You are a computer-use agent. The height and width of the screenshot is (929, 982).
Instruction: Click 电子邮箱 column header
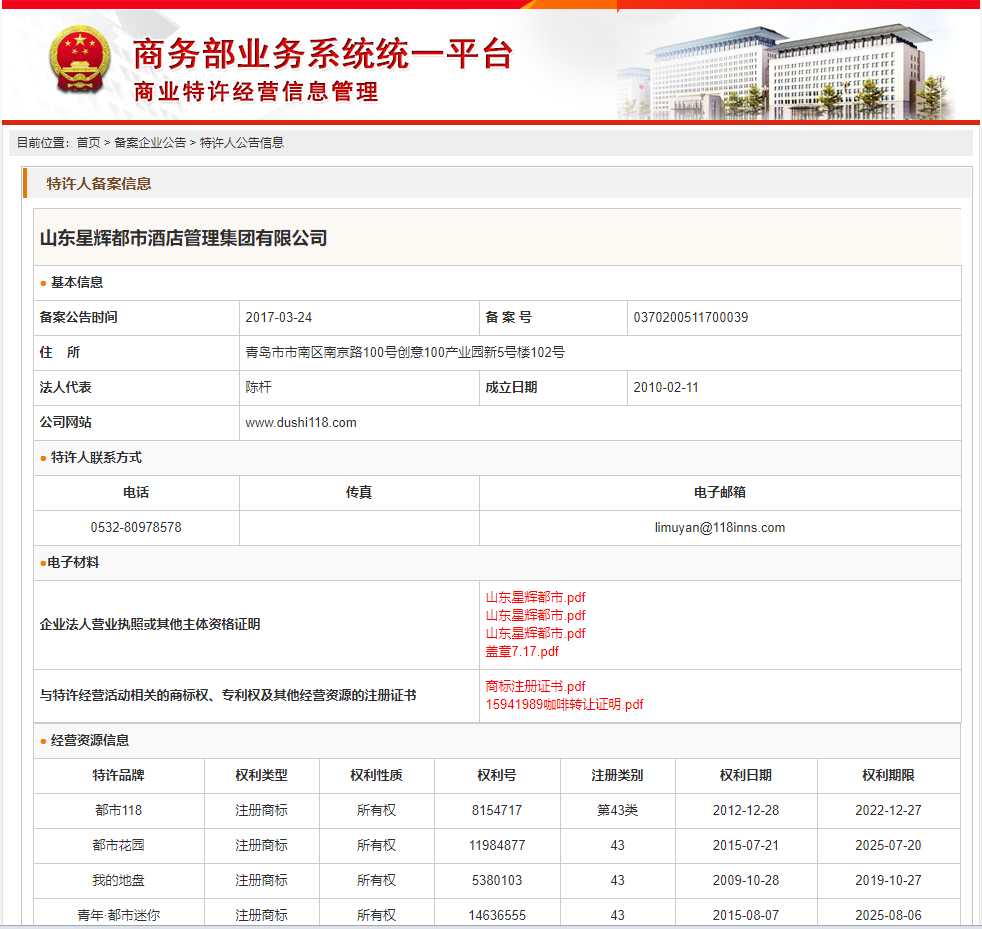click(x=720, y=493)
